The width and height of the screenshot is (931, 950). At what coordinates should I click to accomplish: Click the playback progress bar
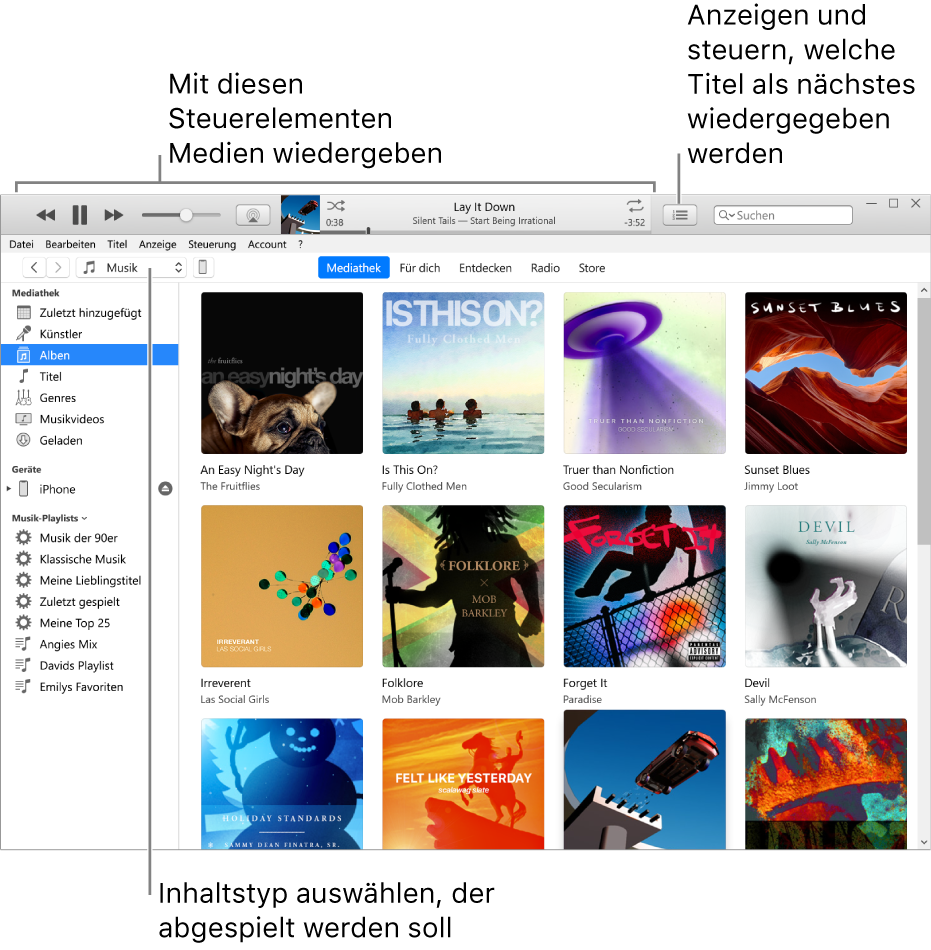(485, 231)
